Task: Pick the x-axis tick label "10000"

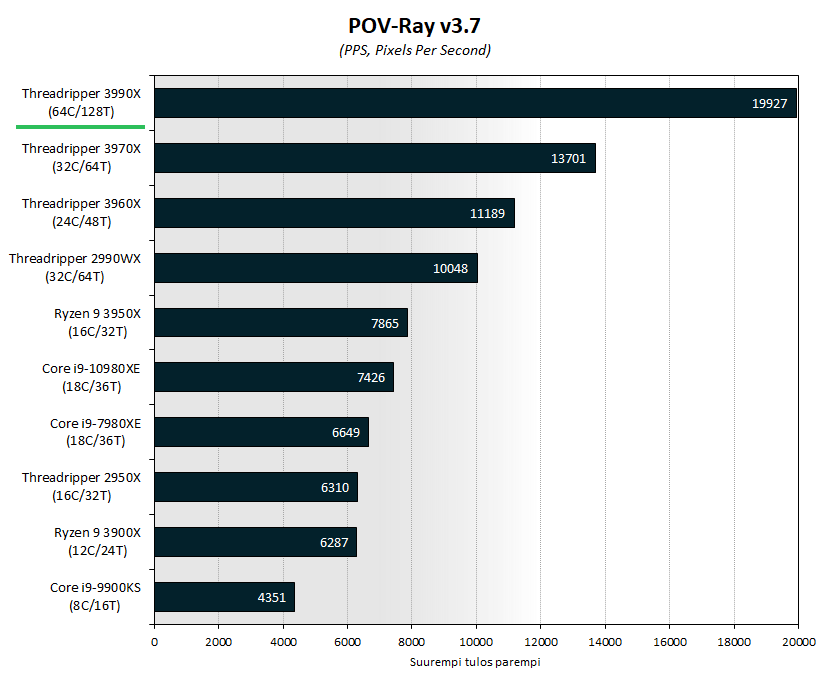Action: click(x=476, y=642)
